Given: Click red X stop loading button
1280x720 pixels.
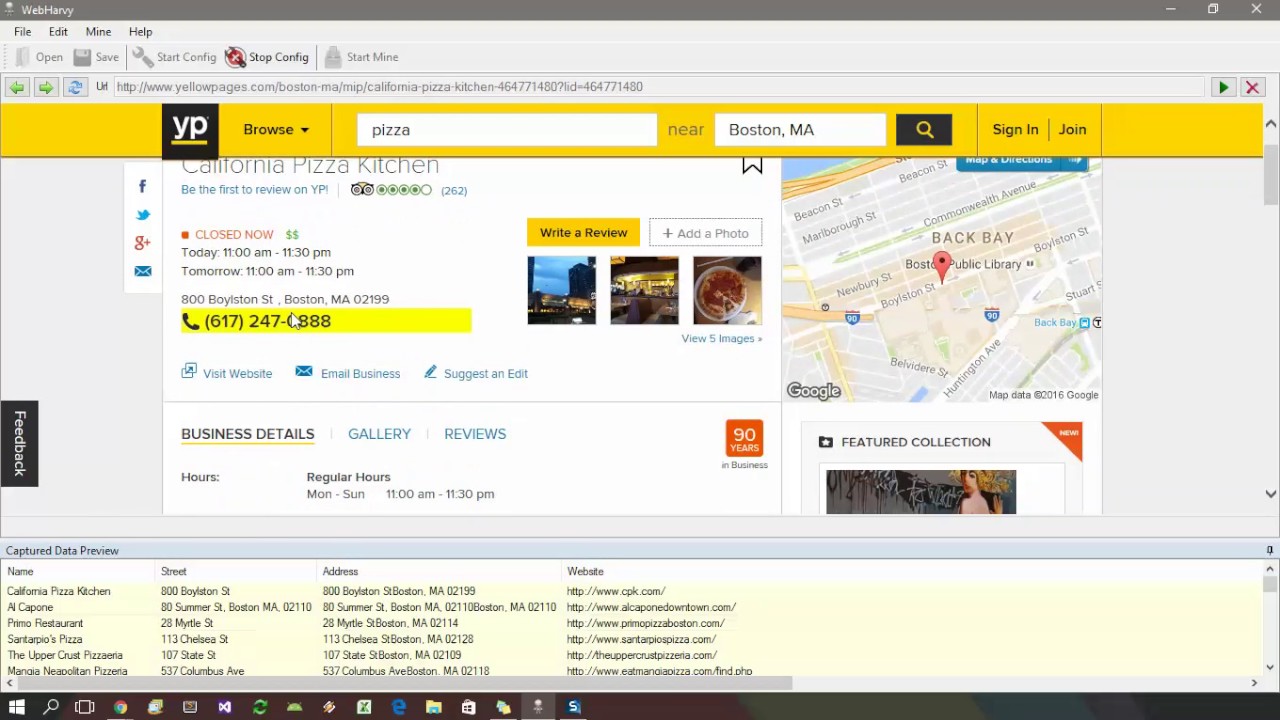Looking at the screenshot, I should click(1251, 87).
